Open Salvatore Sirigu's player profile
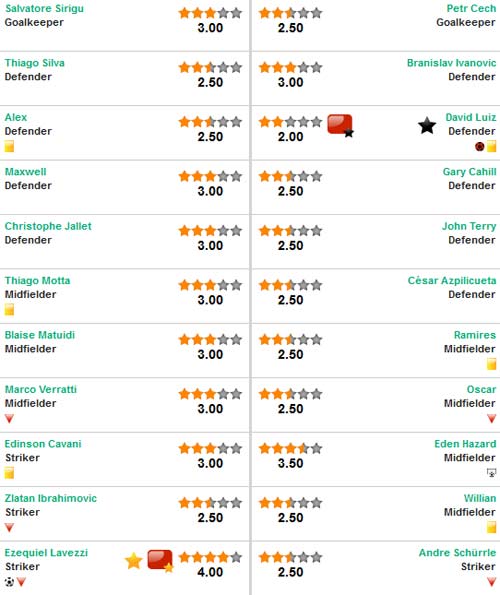 point(44,8)
